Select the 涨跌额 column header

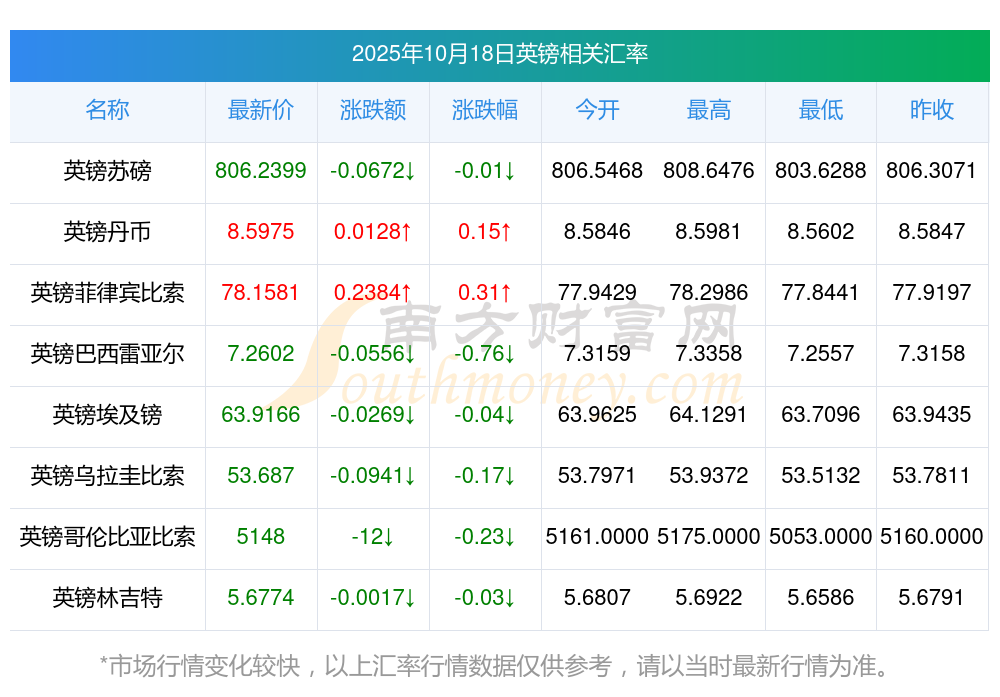click(373, 110)
